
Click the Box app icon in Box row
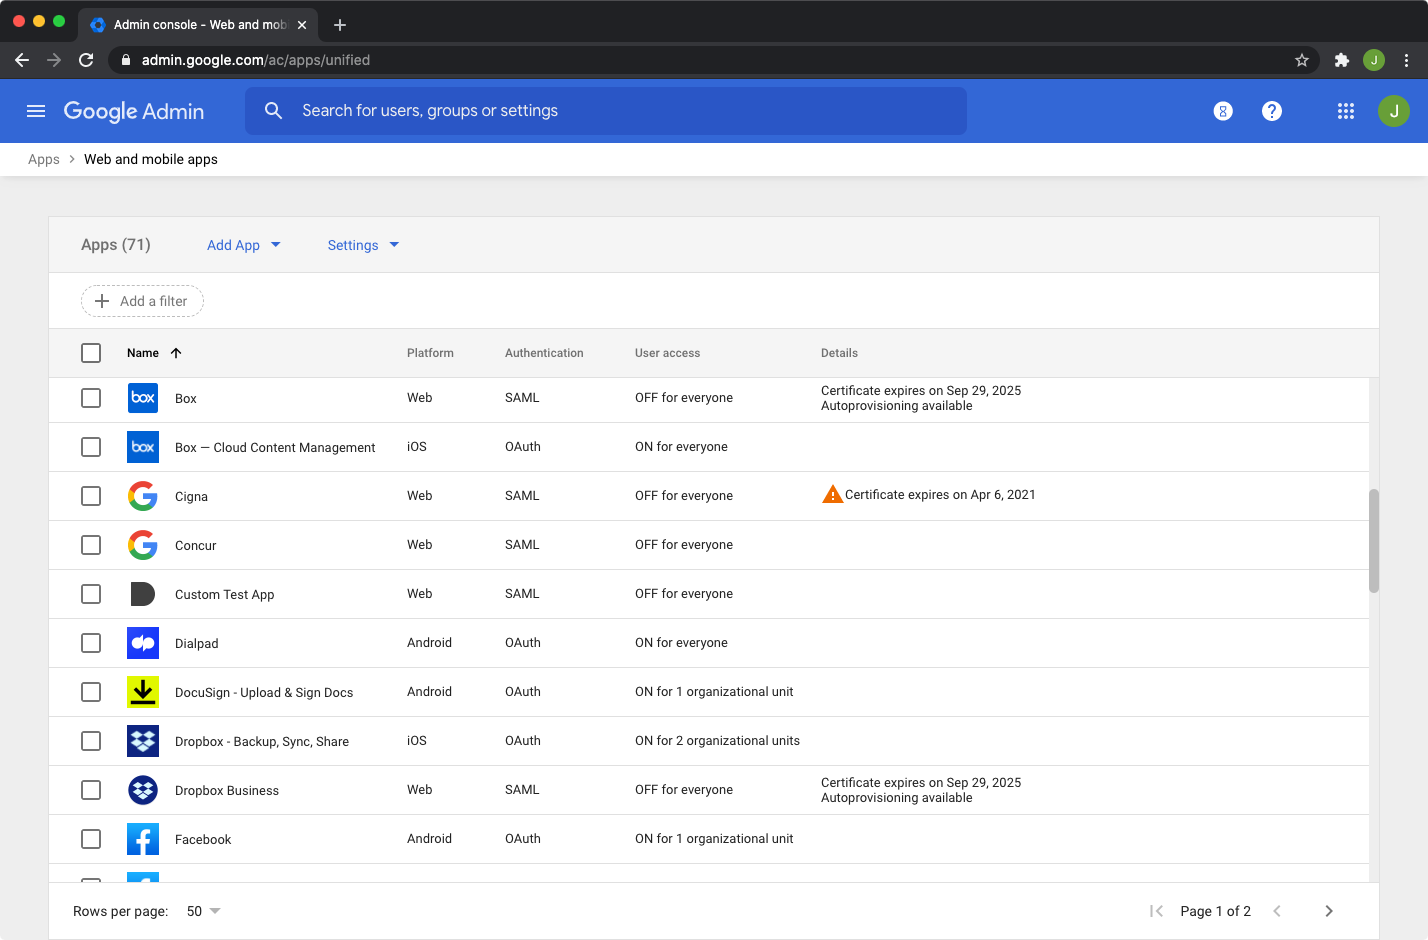point(143,398)
